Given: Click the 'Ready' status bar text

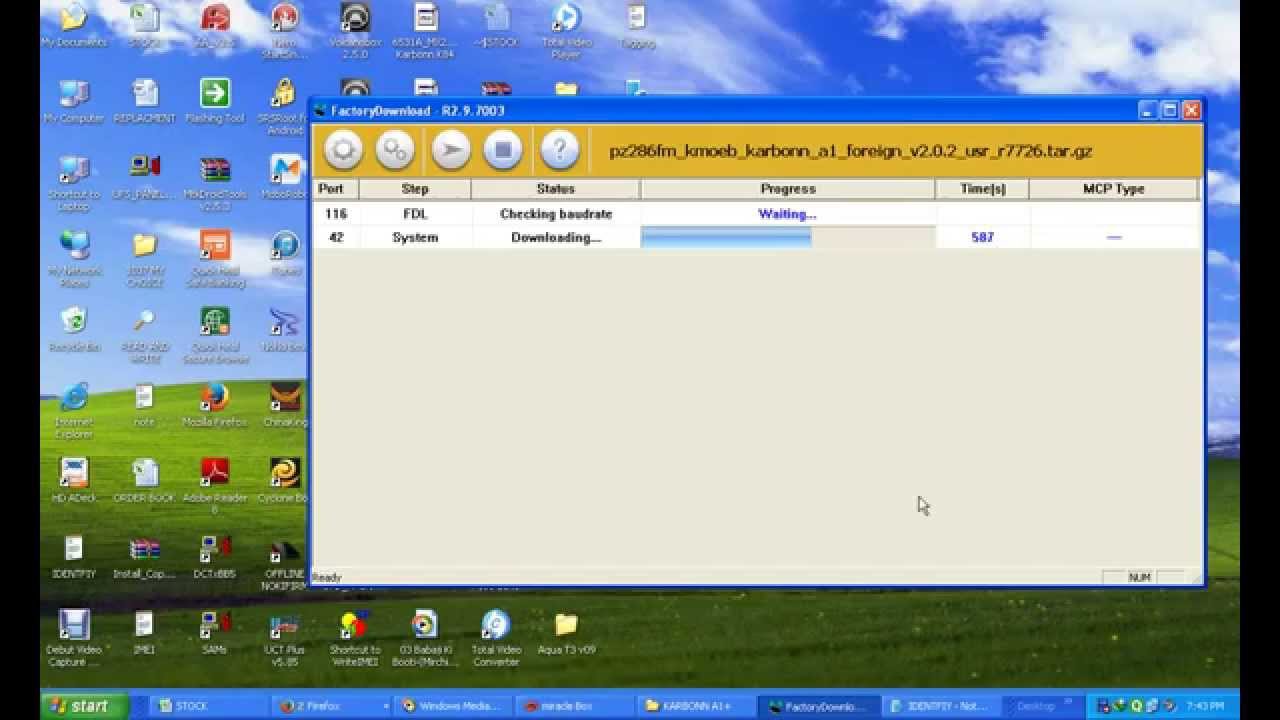Looking at the screenshot, I should click(x=326, y=577).
